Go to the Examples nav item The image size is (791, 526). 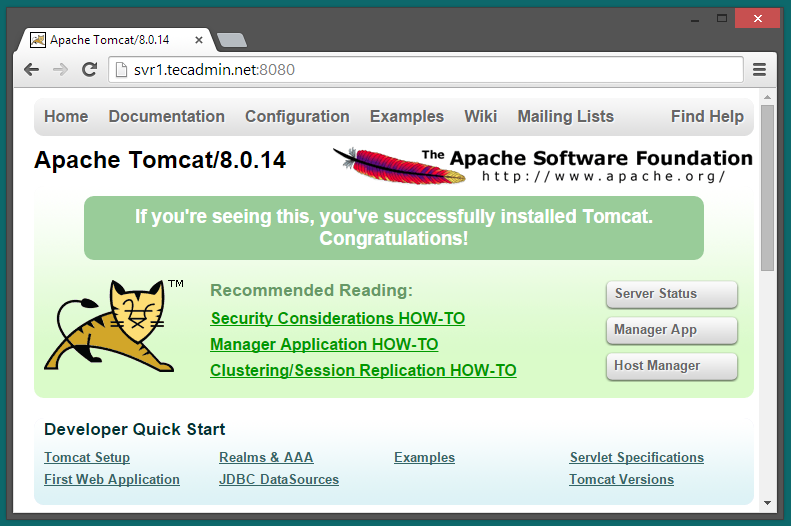(406, 116)
